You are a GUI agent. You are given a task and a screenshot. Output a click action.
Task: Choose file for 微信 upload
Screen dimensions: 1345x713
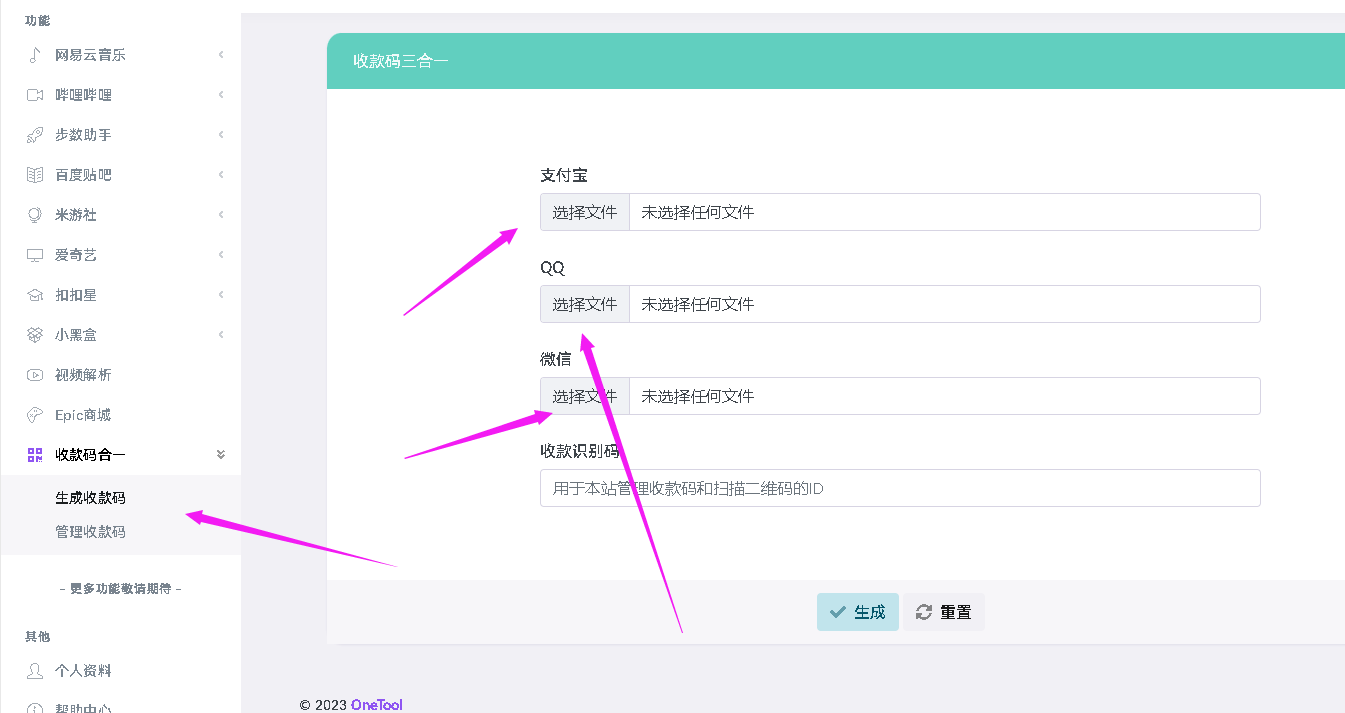[x=585, y=396]
